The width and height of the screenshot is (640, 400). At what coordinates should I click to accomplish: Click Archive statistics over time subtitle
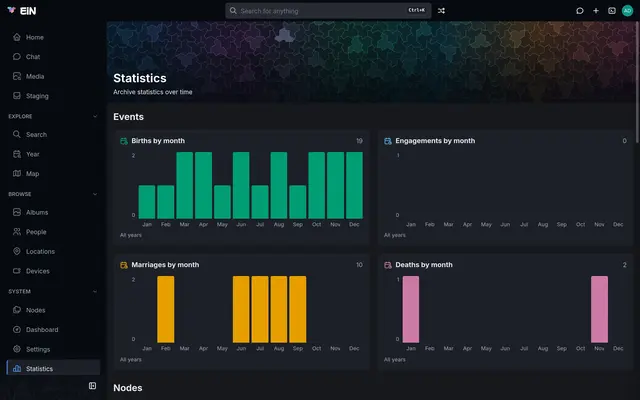pos(153,92)
